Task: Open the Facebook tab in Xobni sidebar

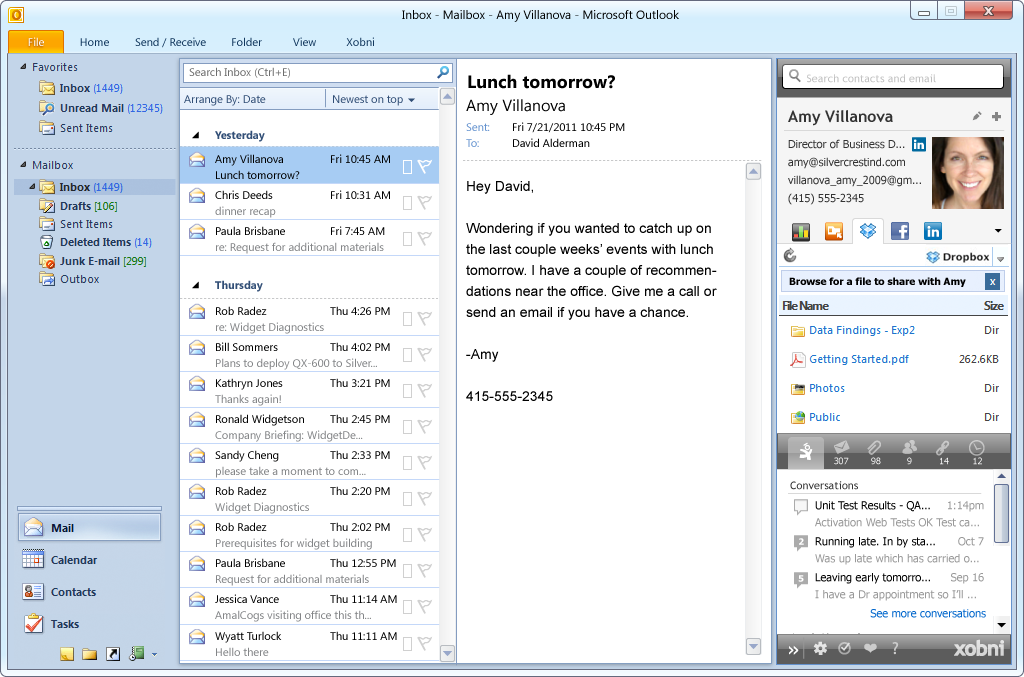Action: 900,231
